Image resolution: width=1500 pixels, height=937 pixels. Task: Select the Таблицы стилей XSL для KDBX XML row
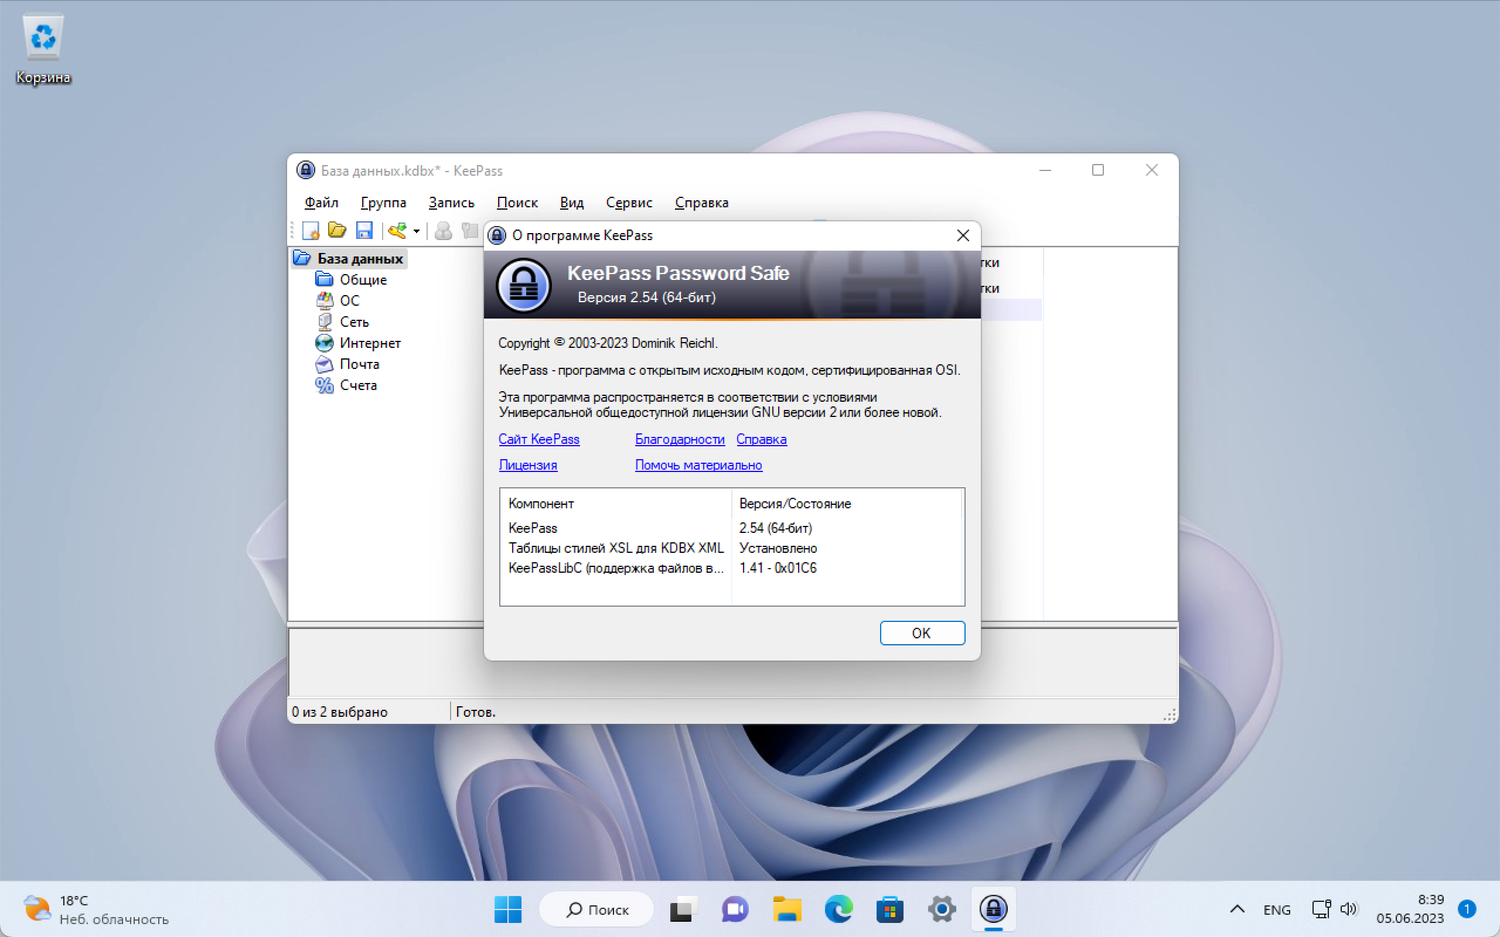click(x=616, y=548)
